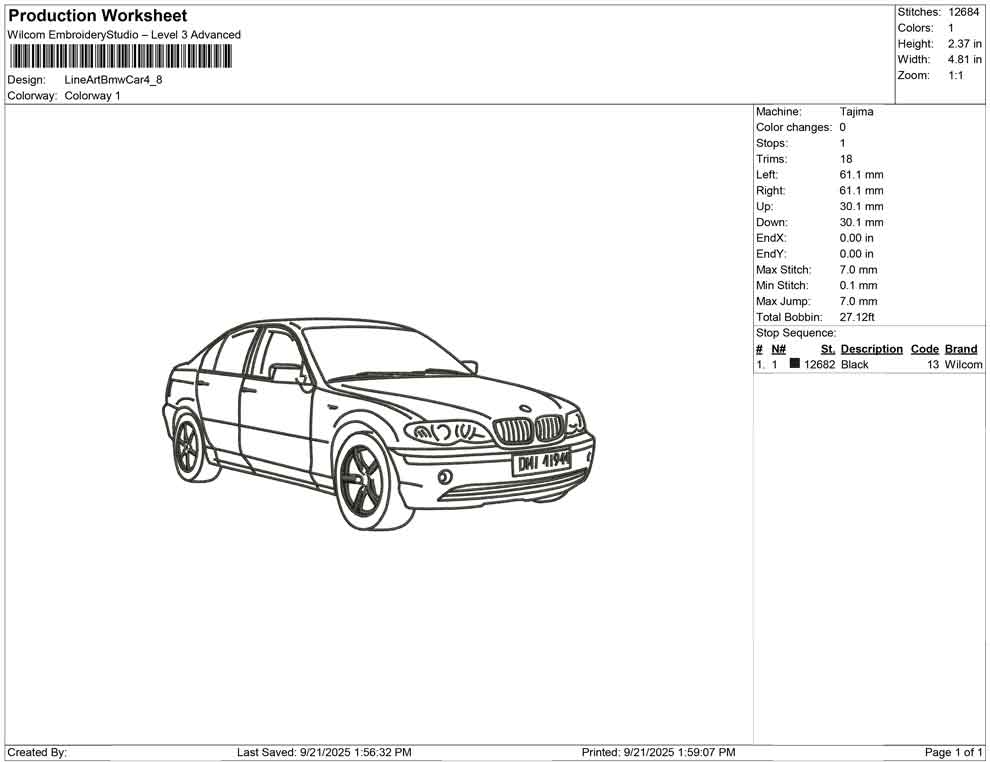Click the St. column header
990x762 pixels.
click(x=828, y=349)
